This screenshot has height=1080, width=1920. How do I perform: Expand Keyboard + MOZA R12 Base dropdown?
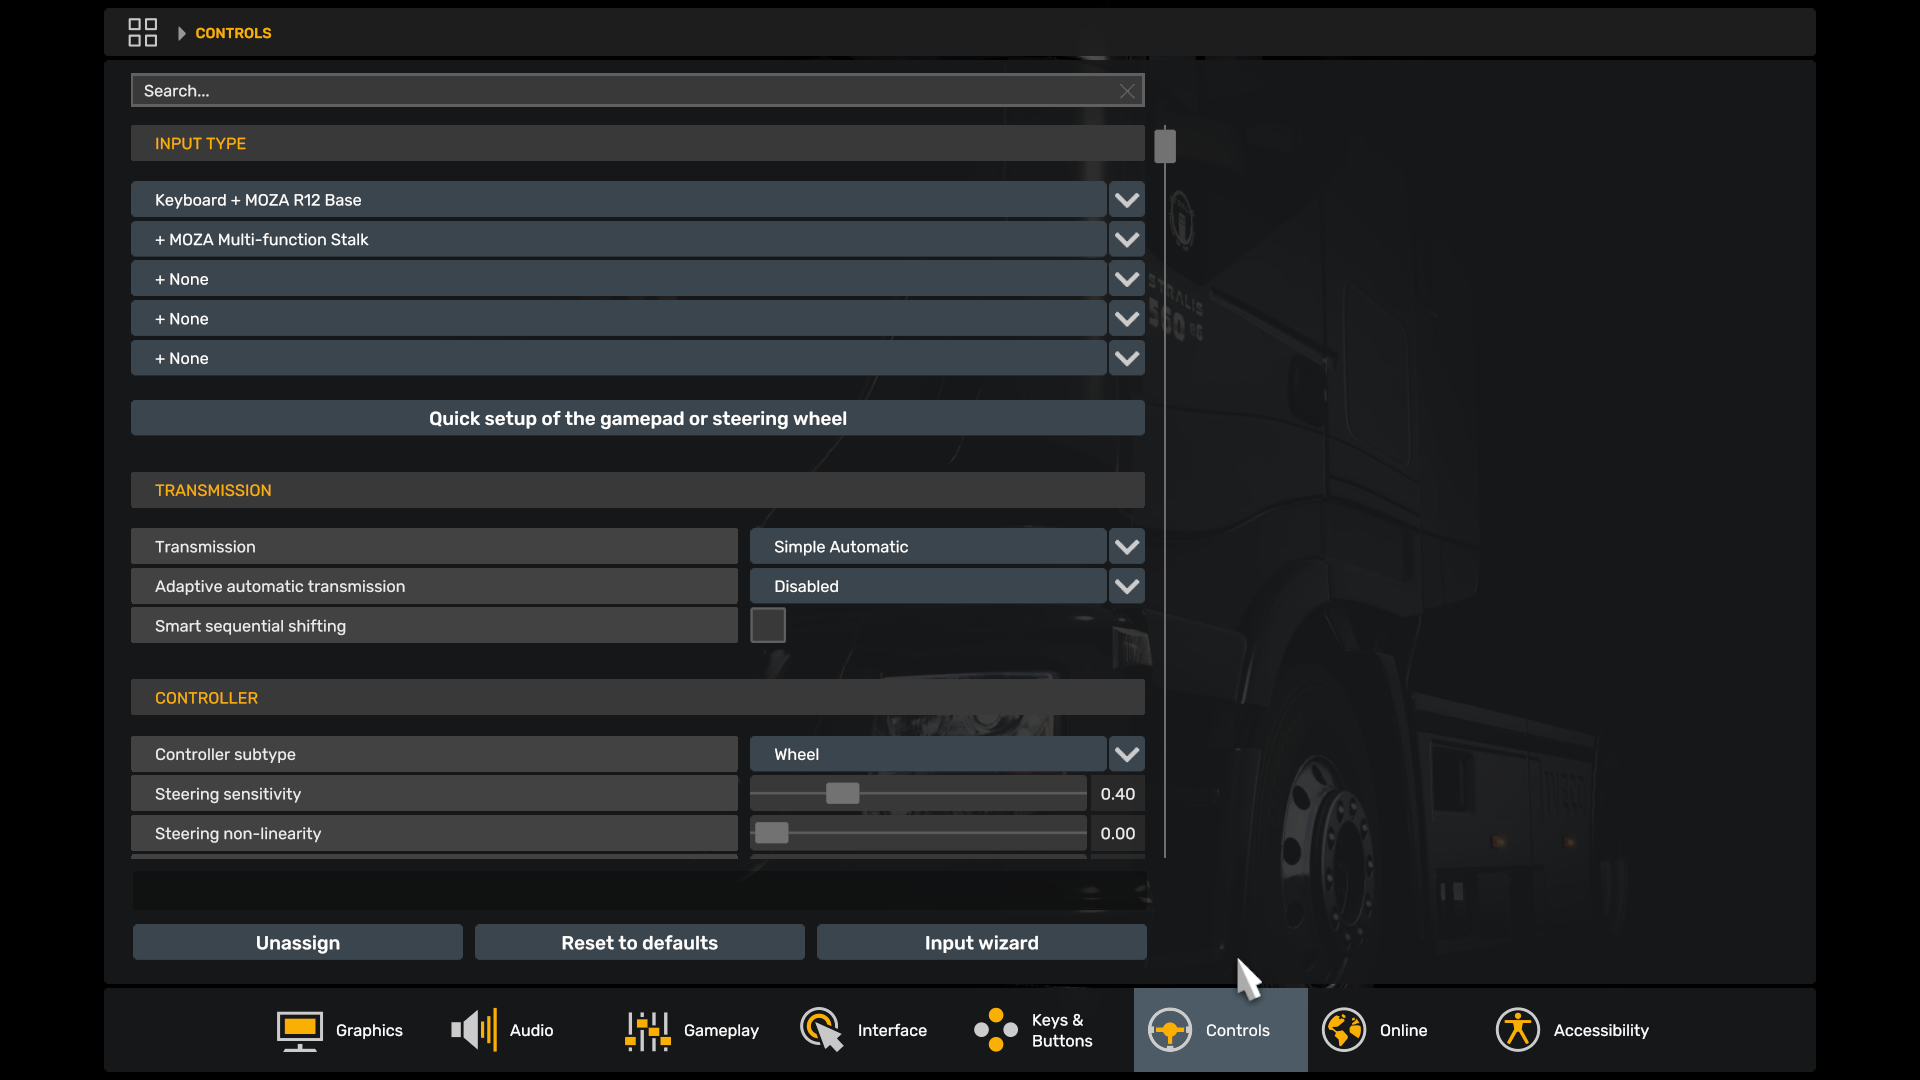tap(1127, 200)
